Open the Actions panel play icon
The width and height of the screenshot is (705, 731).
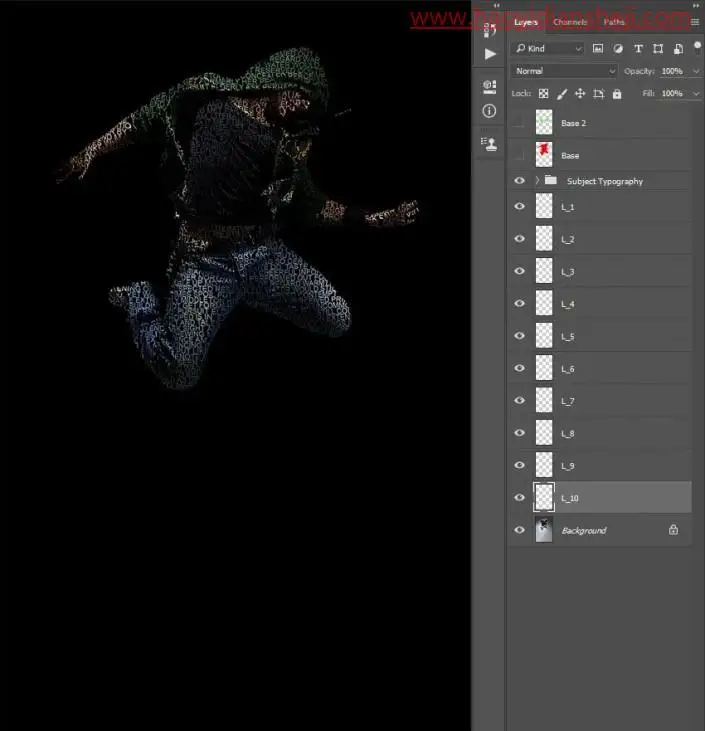pos(490,54)
